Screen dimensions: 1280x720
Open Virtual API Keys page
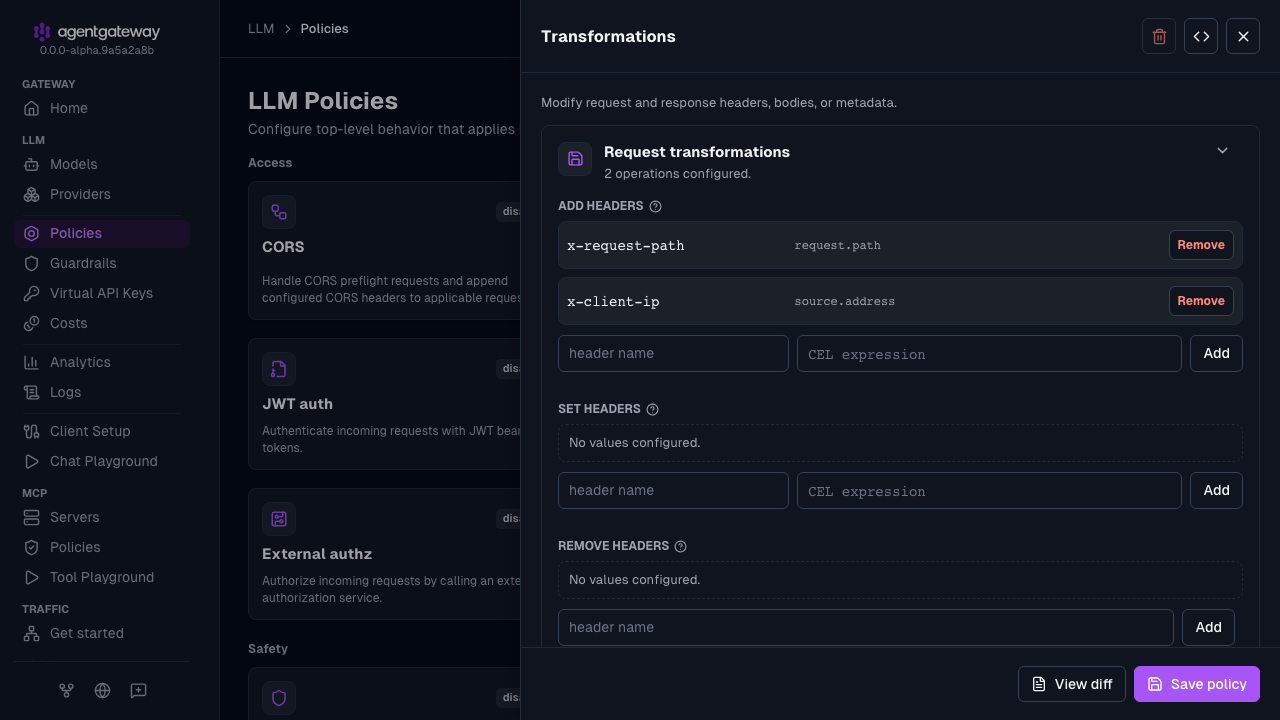[x=102, y=293]
